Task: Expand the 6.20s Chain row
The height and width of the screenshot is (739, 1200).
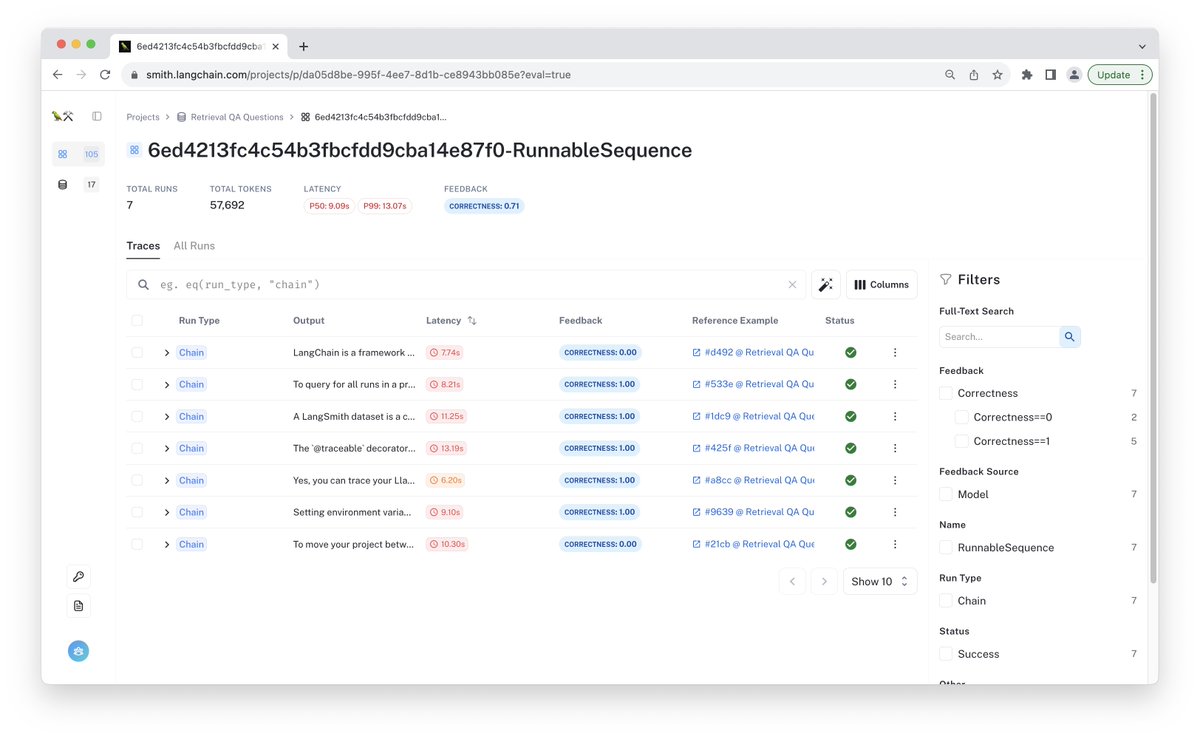Action: pyautogui.click(x=167, y=481)
